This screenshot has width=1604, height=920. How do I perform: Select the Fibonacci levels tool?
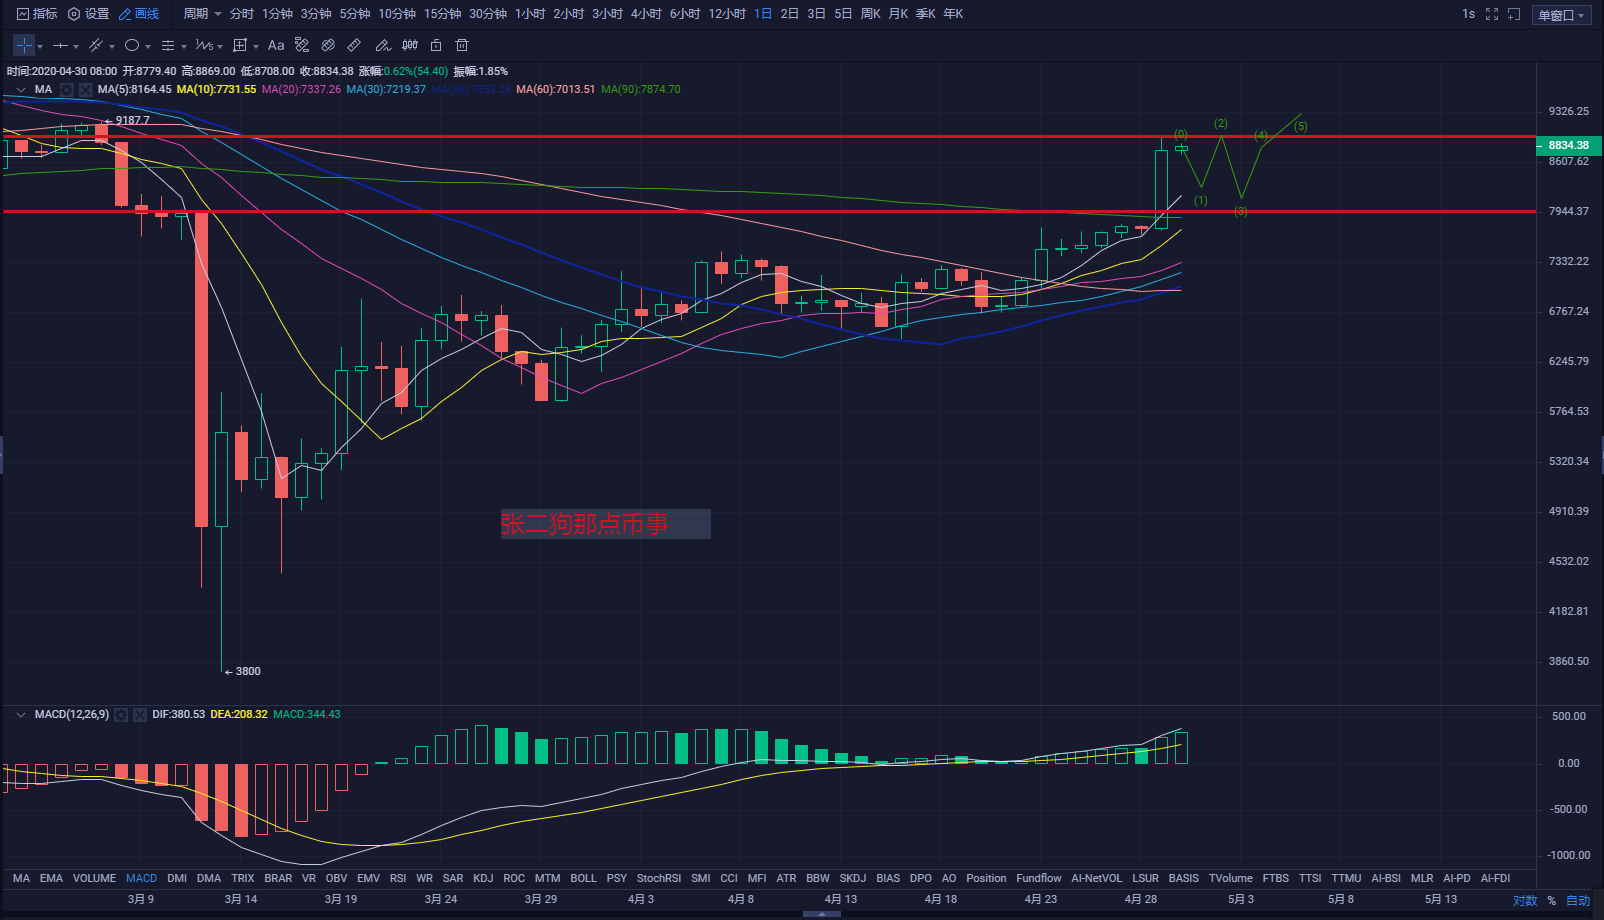tap(168, 45)
